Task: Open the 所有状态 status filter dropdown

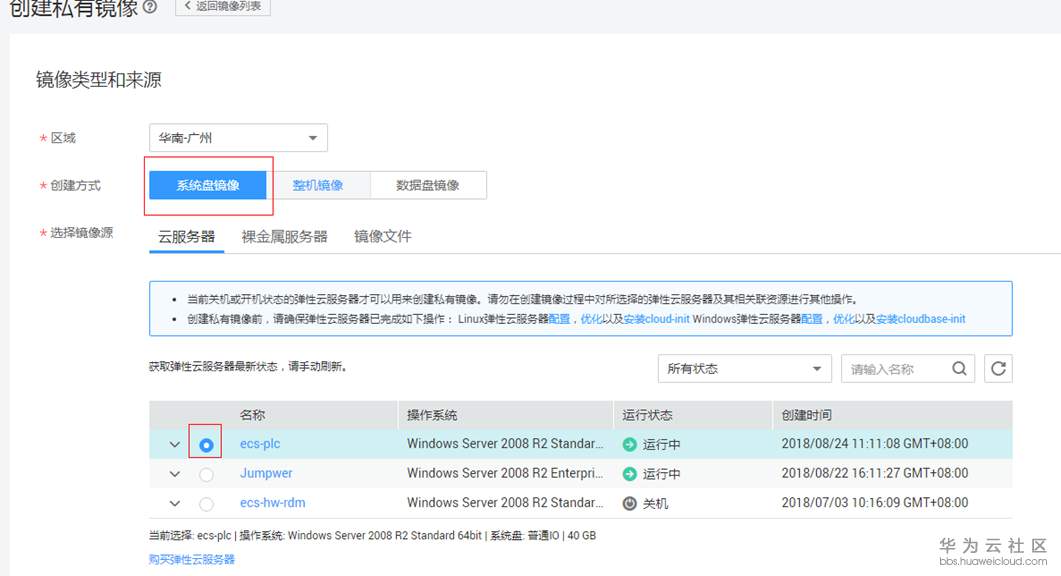Action: coord(744,368)
